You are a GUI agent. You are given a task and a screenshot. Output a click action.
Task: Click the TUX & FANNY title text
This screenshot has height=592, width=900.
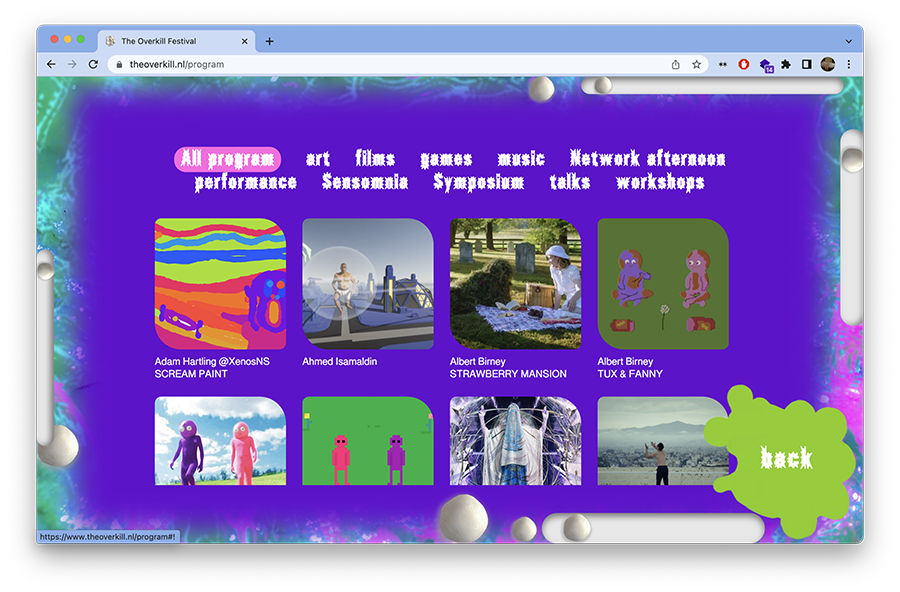[x=630, y=374]
